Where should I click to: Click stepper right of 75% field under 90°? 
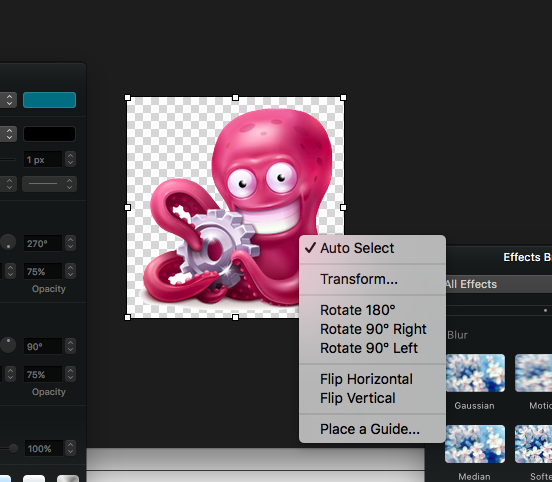(70, 375)
